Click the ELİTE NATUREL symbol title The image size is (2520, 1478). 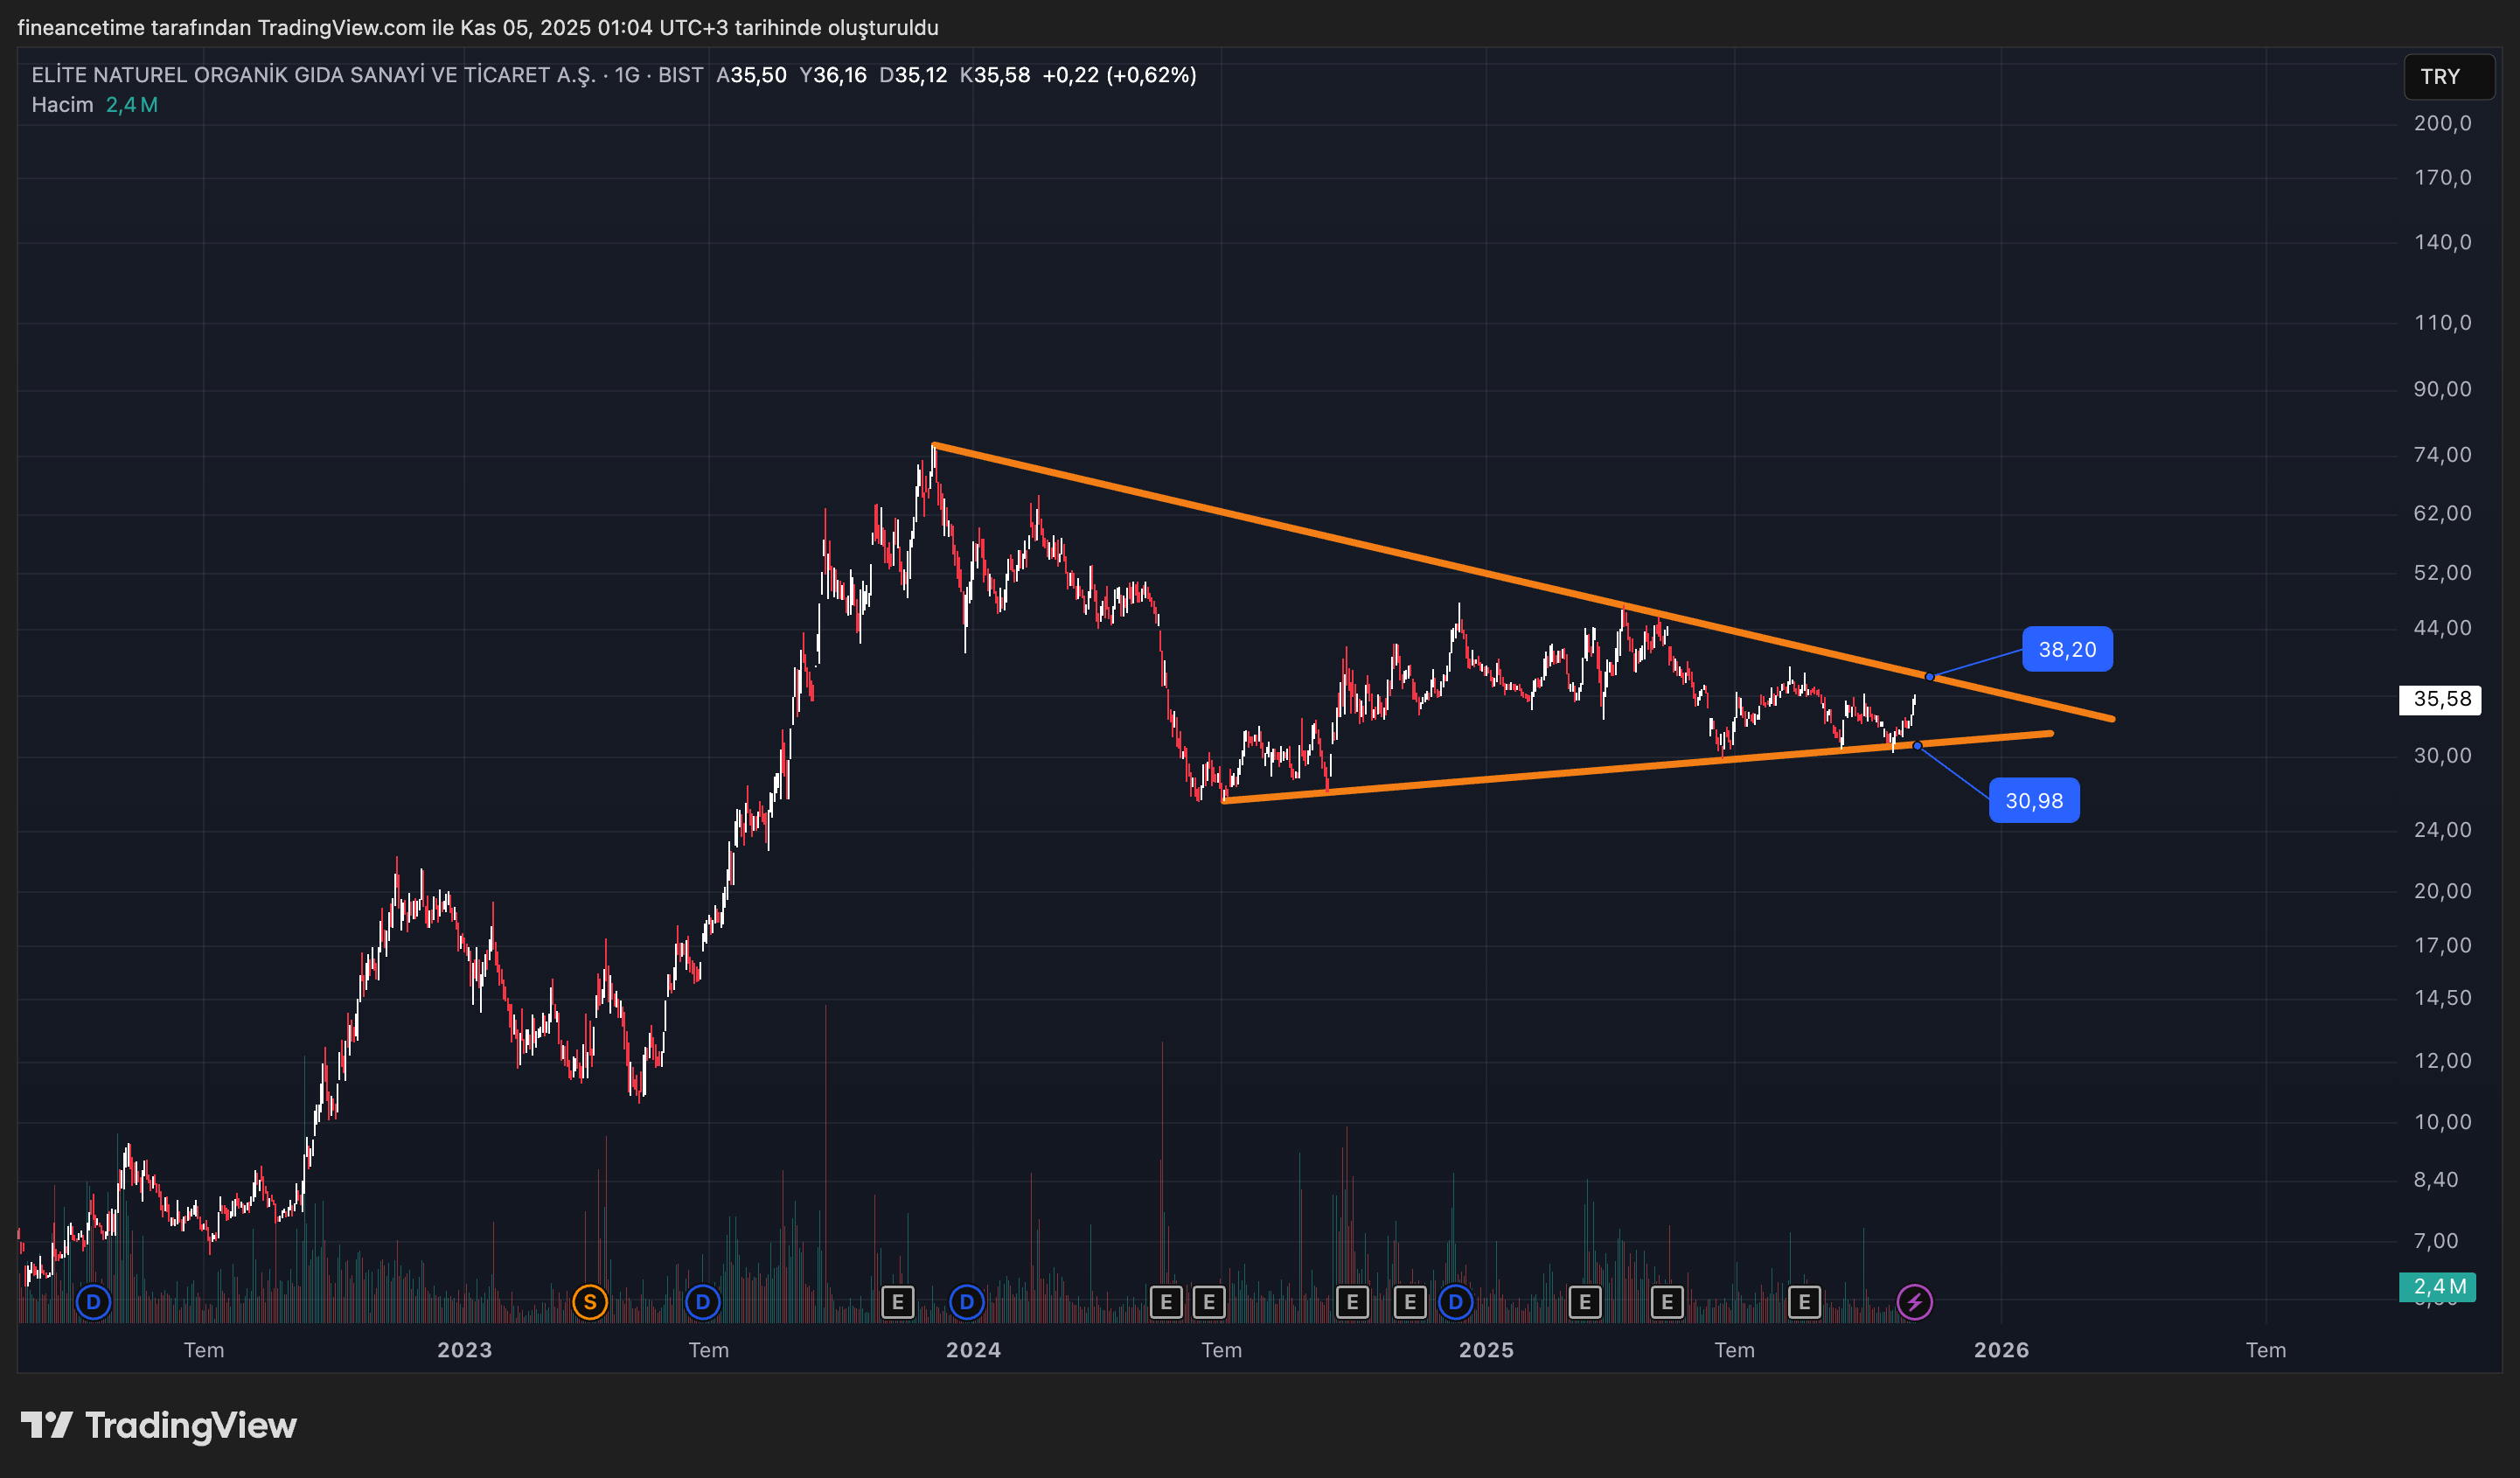[313, 75]
